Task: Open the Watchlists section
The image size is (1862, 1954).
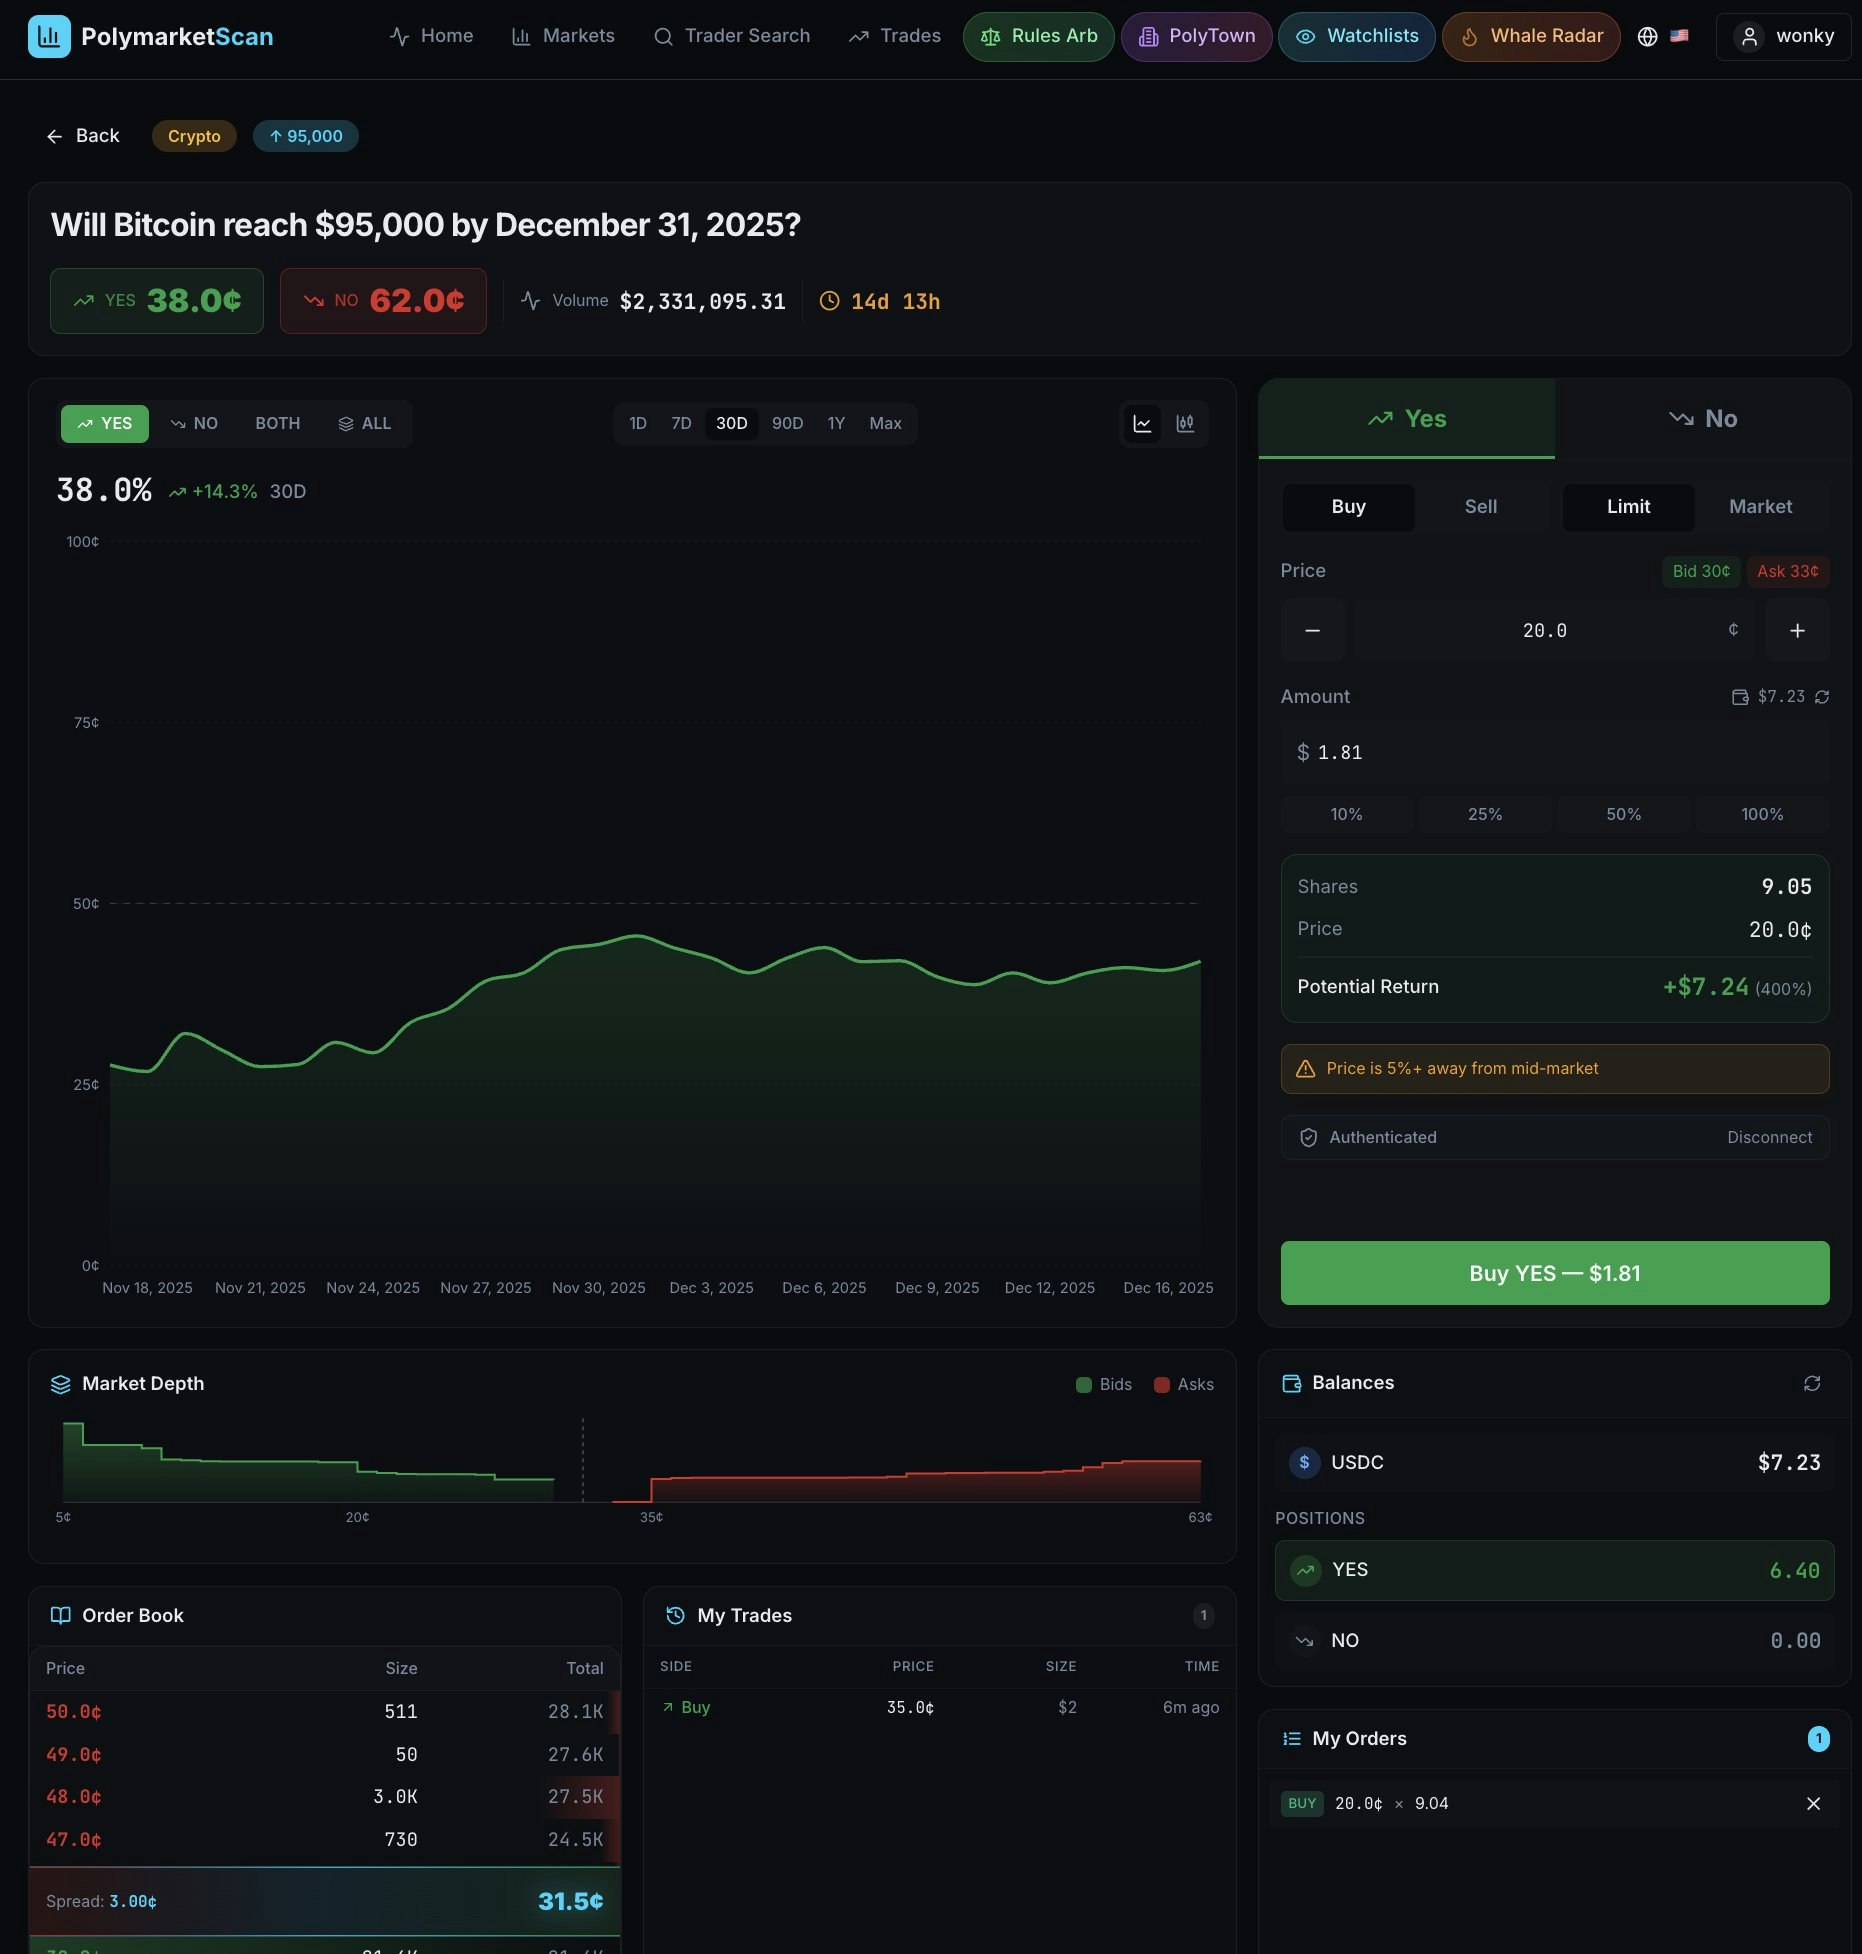Action: [x=1356, y=36]
